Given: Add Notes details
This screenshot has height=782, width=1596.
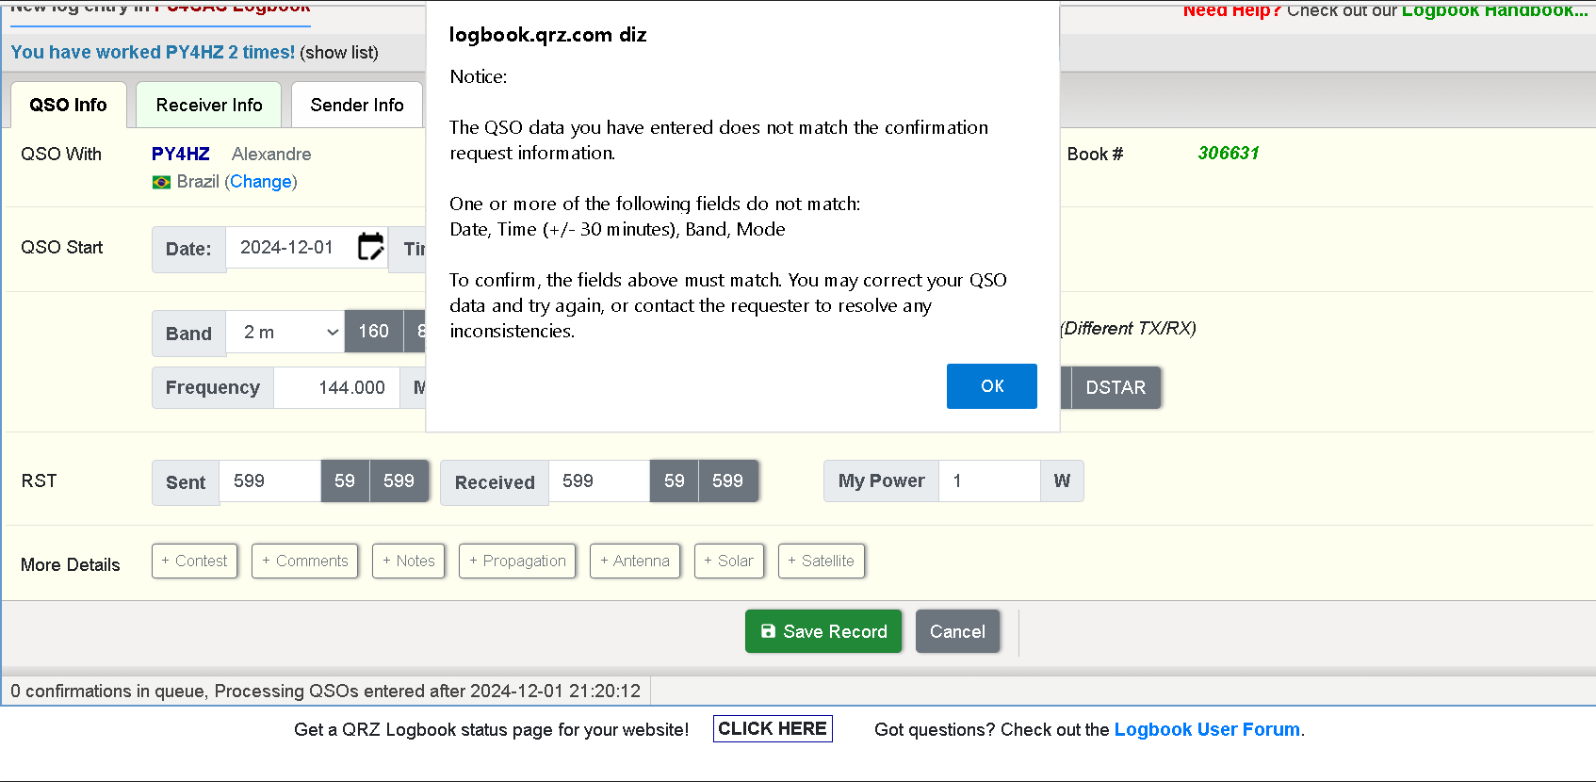Looking at the screenshot, I should click(x=408, y=561).
